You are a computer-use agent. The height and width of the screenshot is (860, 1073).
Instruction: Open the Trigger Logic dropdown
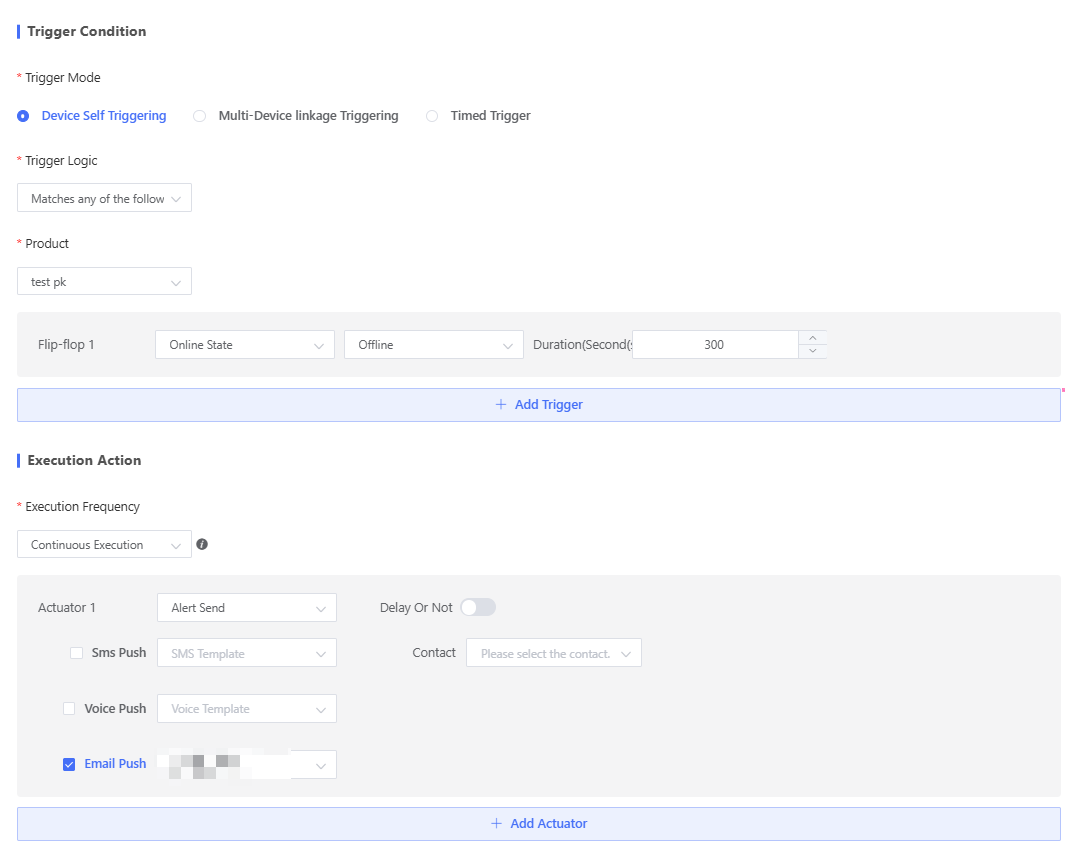click(104, 199)
